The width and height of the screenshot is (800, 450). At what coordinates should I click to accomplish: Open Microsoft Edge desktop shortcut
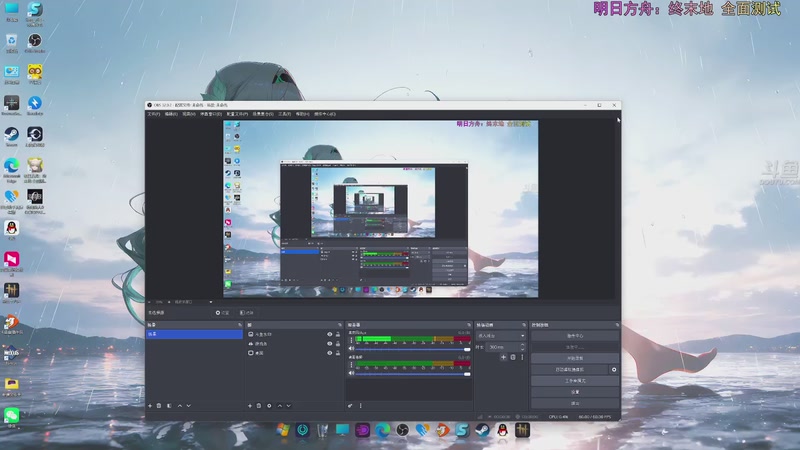point(11,170)
